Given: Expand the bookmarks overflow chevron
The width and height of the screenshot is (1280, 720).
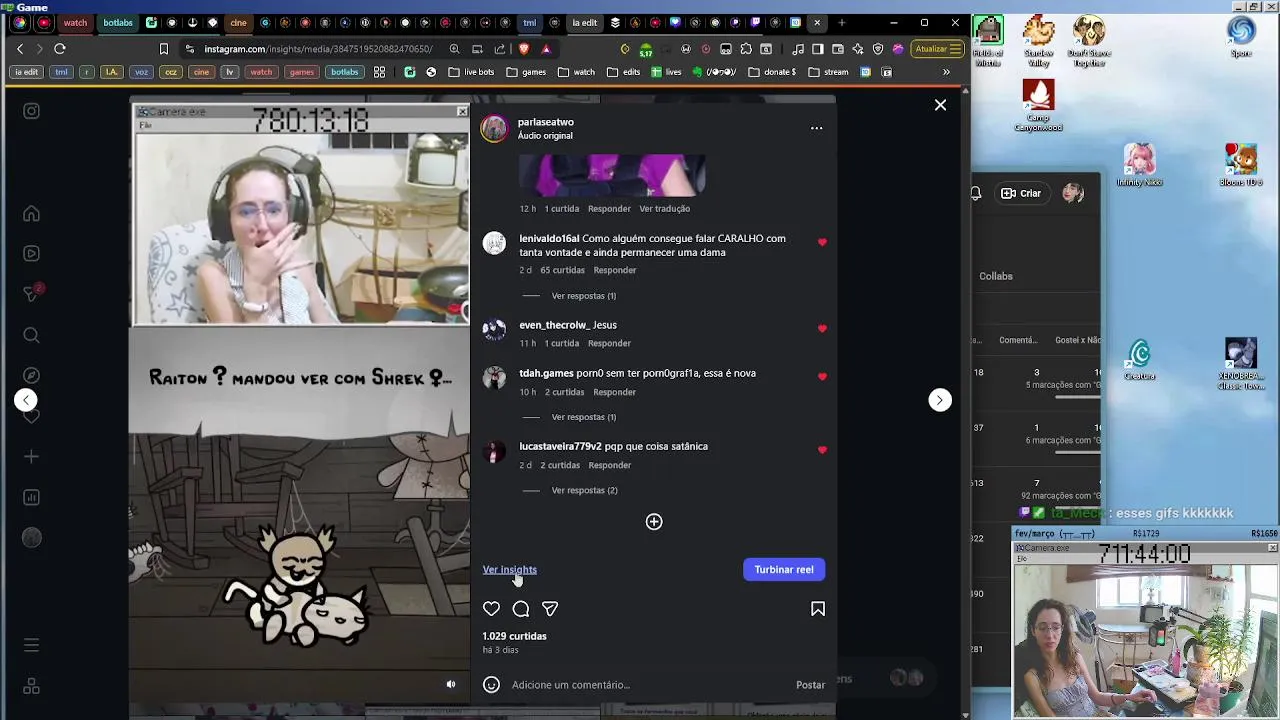Looking at the screenshot, I should [946, 72].
